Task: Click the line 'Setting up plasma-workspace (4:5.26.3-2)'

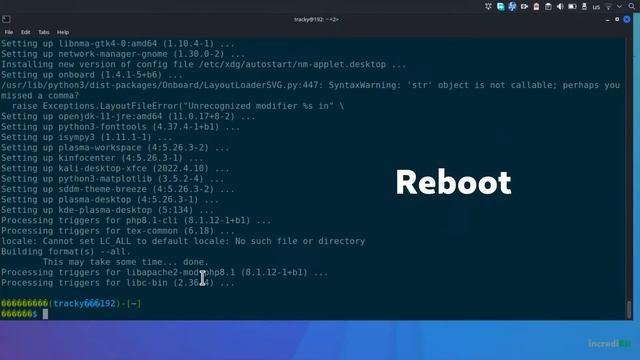Action: coord(115,147)
